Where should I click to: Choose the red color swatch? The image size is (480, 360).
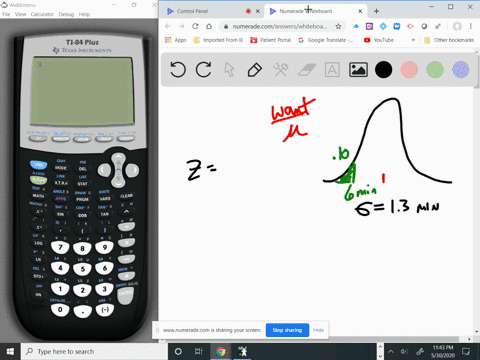click(x=409, y=70)
